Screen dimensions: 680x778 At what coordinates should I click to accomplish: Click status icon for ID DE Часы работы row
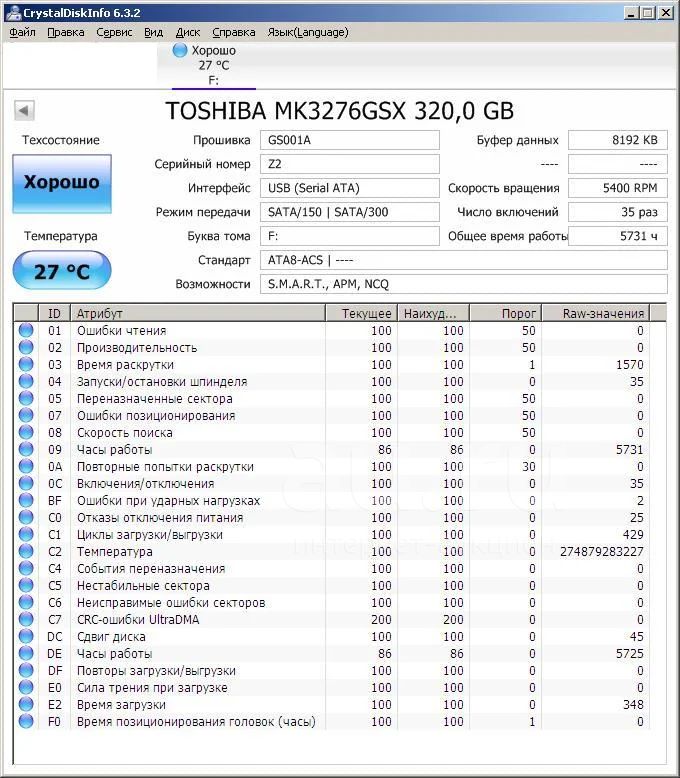(26, 653)
